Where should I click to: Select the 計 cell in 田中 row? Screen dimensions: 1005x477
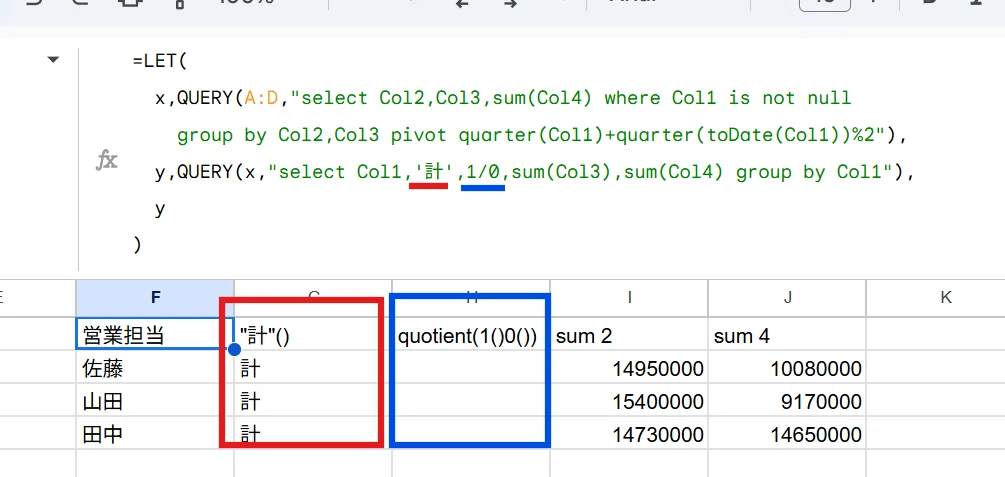pyautogui.click(x=313, y=434)
